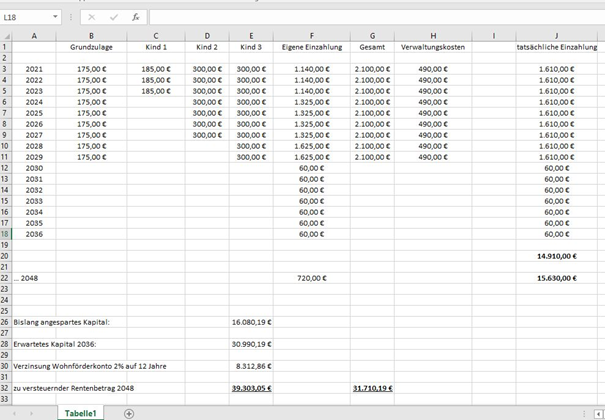Click inside the formula bar input
Viewport: 605px width, 420px height.
370,17
